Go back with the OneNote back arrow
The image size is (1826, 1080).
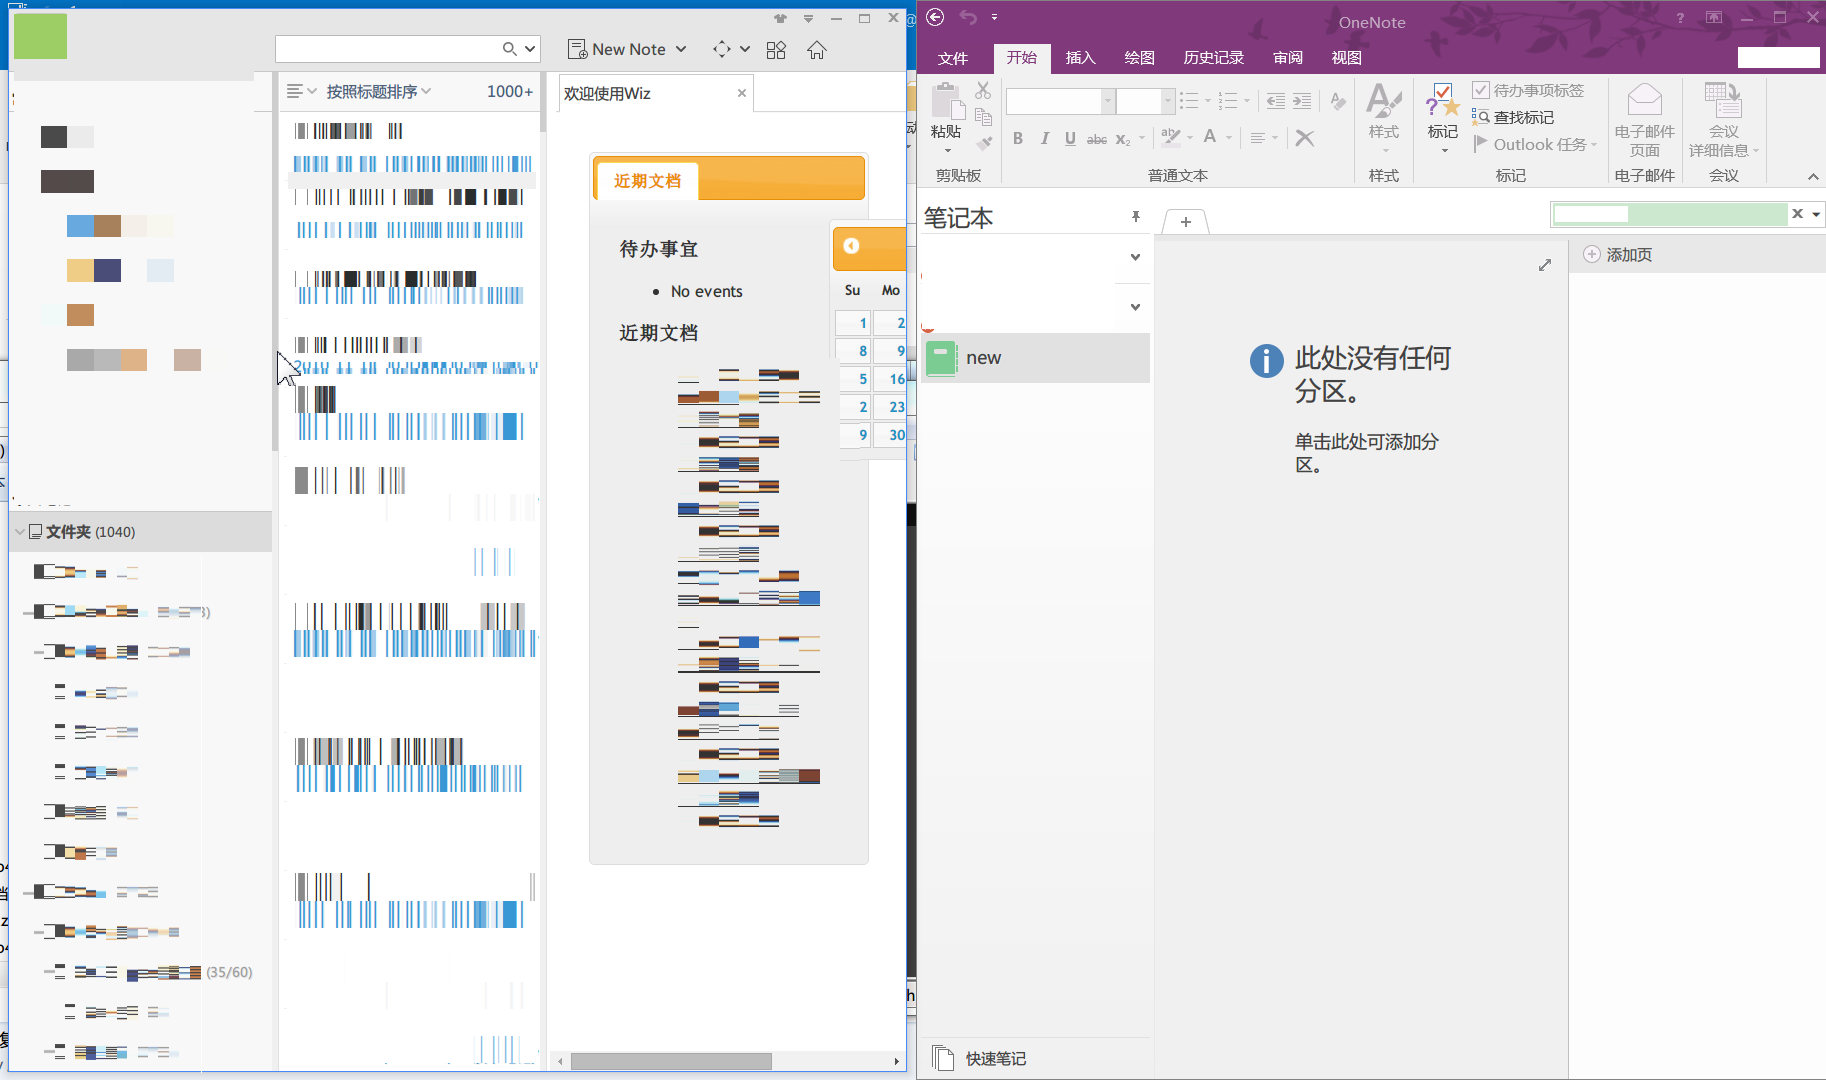click(935, 17)
